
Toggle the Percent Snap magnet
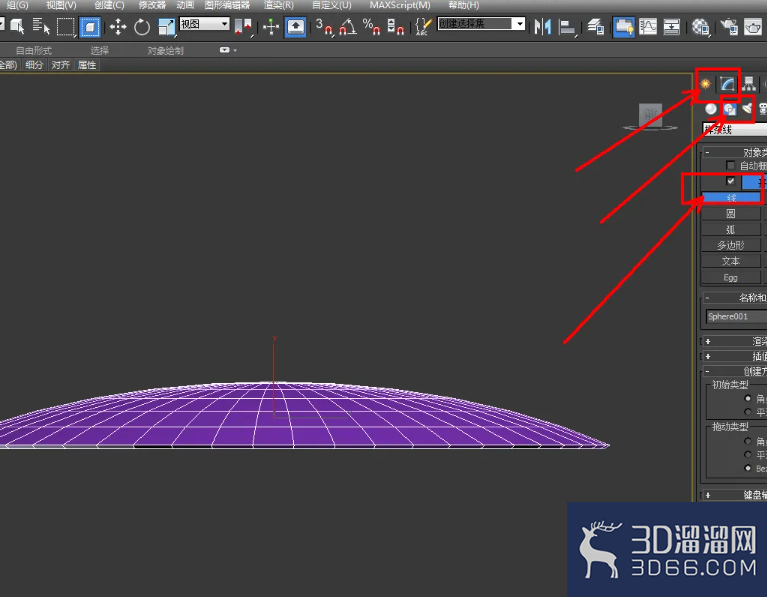371,26
